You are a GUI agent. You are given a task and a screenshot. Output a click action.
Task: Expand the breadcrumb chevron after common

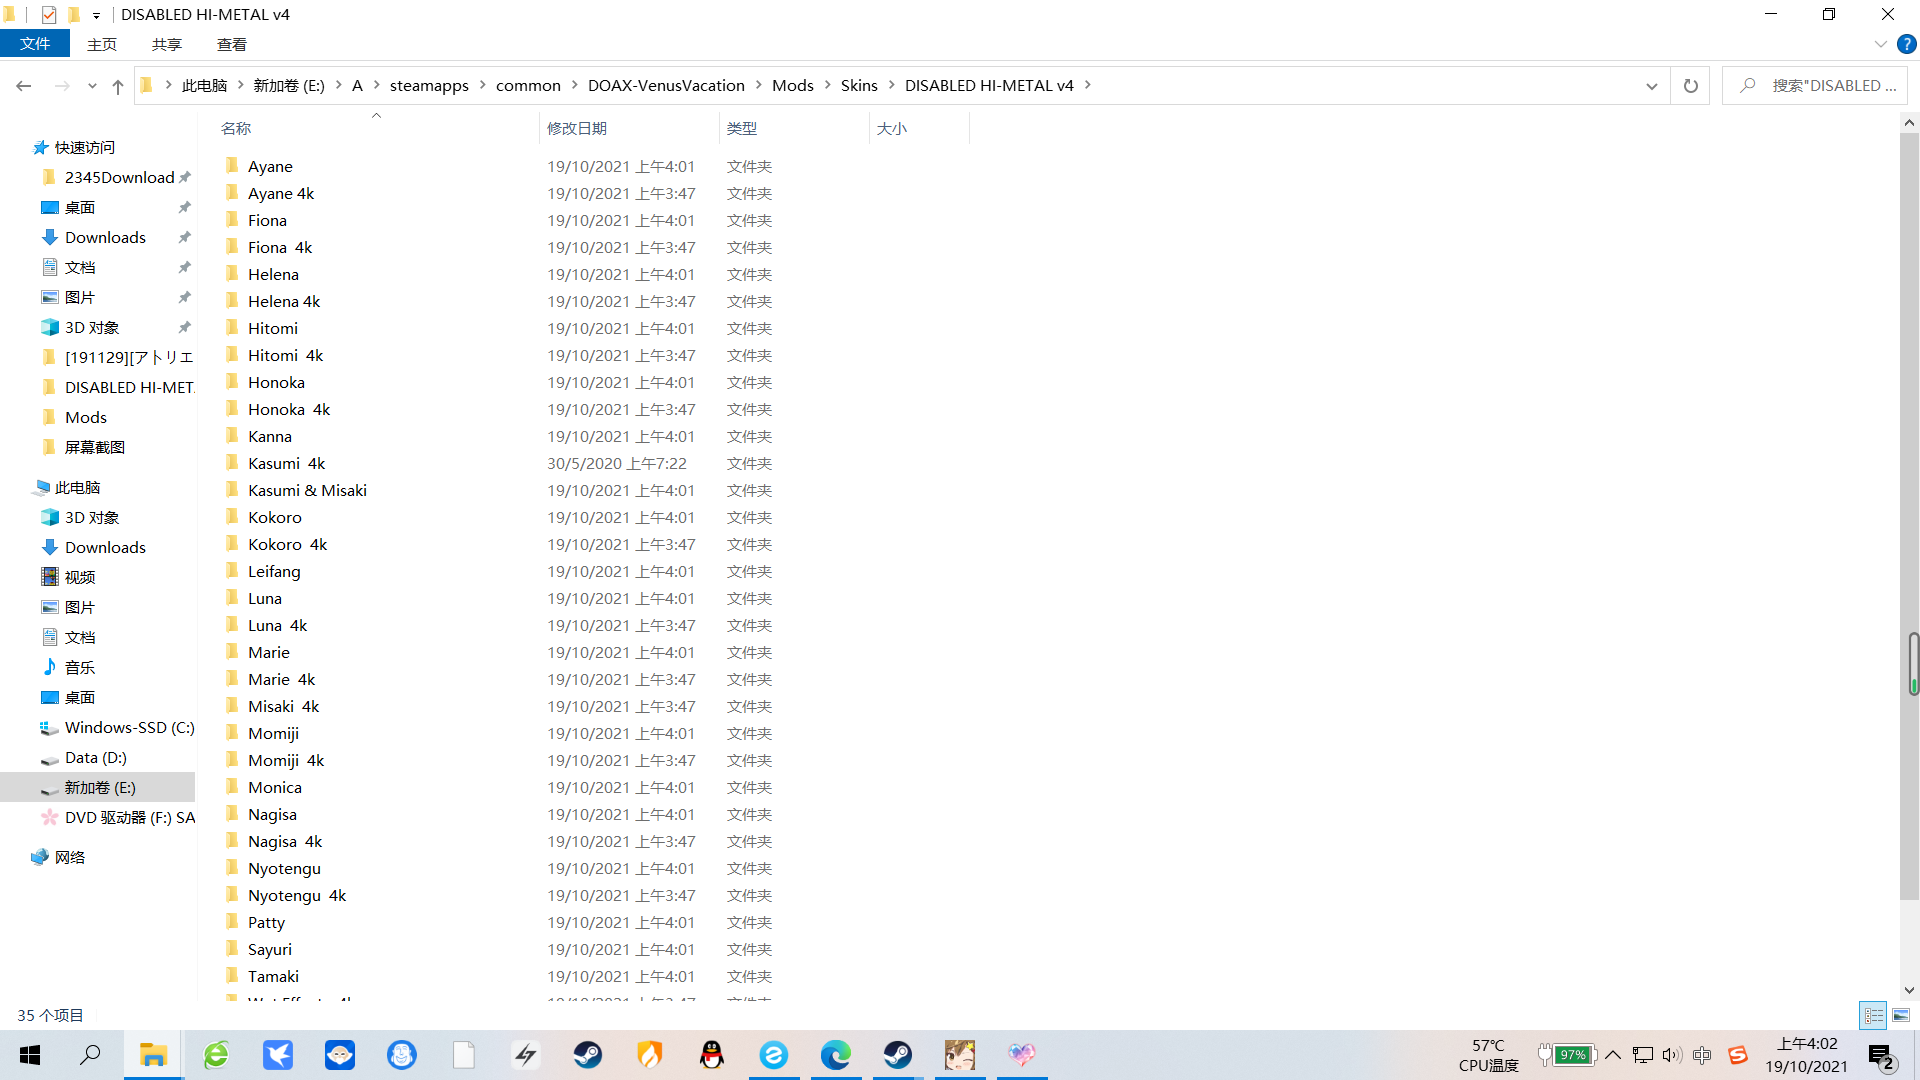coord(575,85)
